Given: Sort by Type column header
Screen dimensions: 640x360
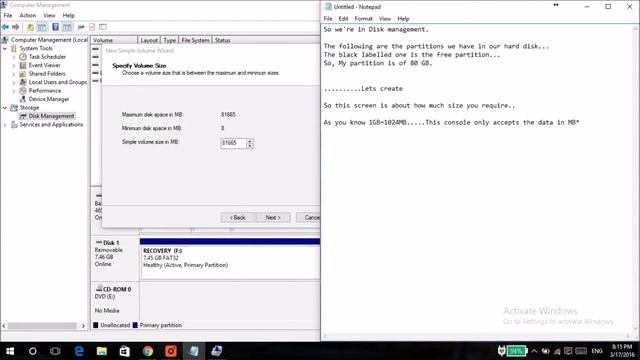Looking at the screenshot, I should click(x=169, y=40).
